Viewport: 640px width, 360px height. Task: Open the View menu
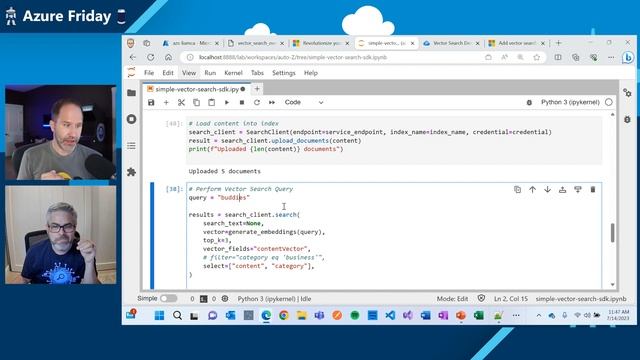[x=189, y=73]
